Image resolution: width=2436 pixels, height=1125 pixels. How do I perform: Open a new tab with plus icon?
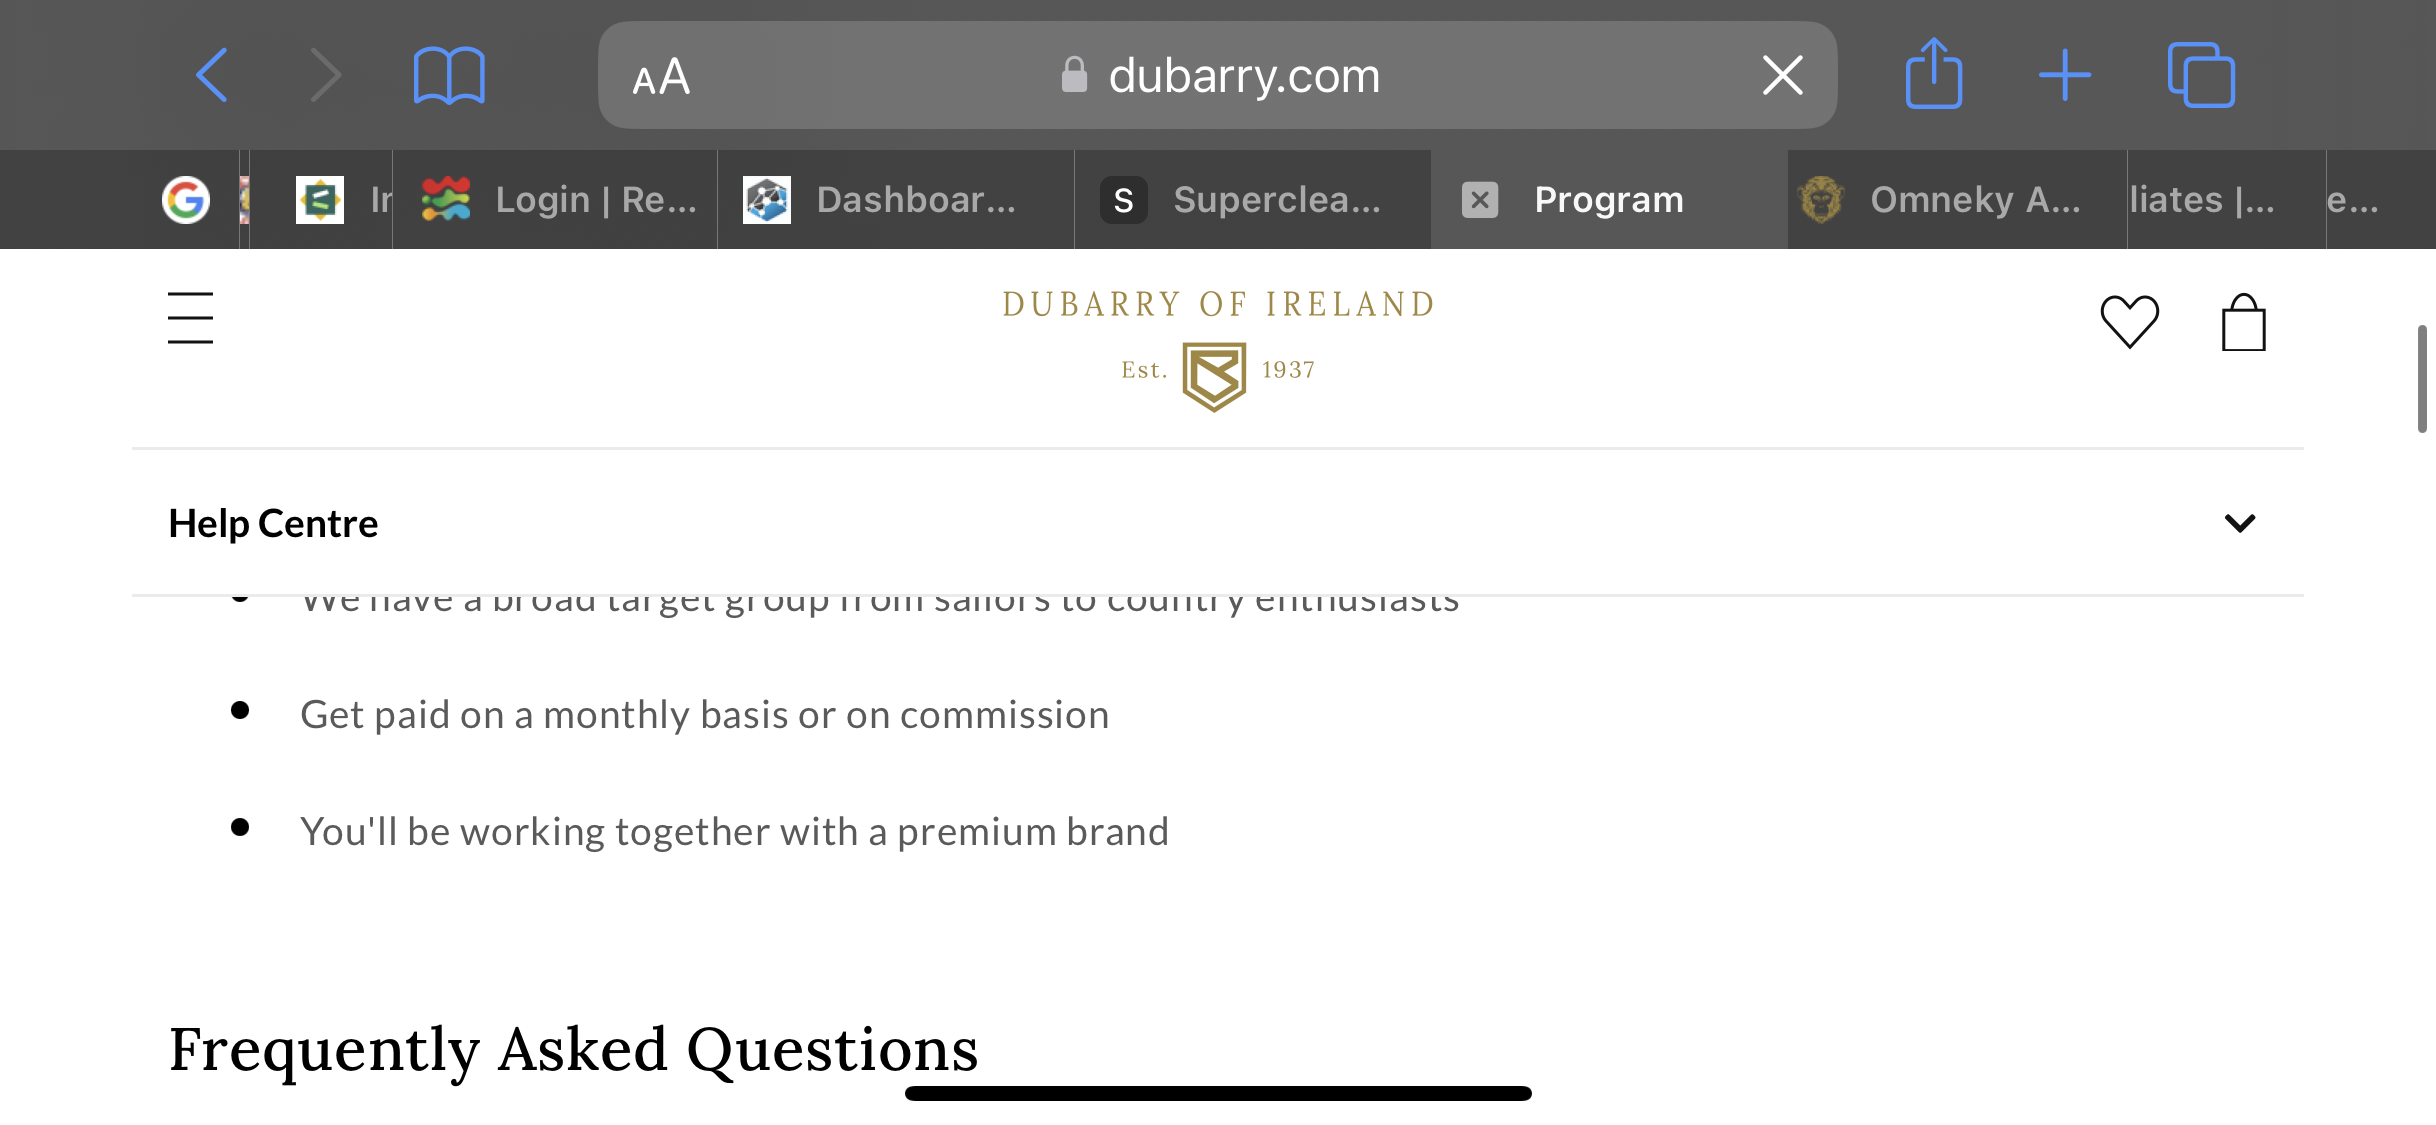pyautogui.click(x=2065, y=75)
